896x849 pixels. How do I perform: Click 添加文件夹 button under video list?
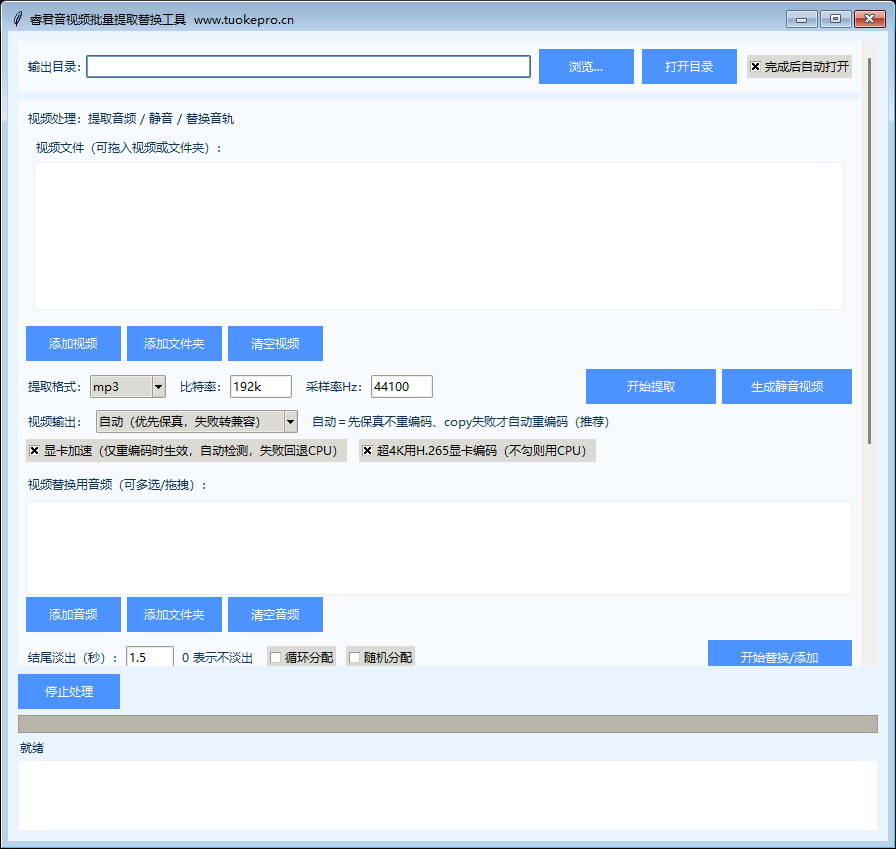[x=174, y=343]
